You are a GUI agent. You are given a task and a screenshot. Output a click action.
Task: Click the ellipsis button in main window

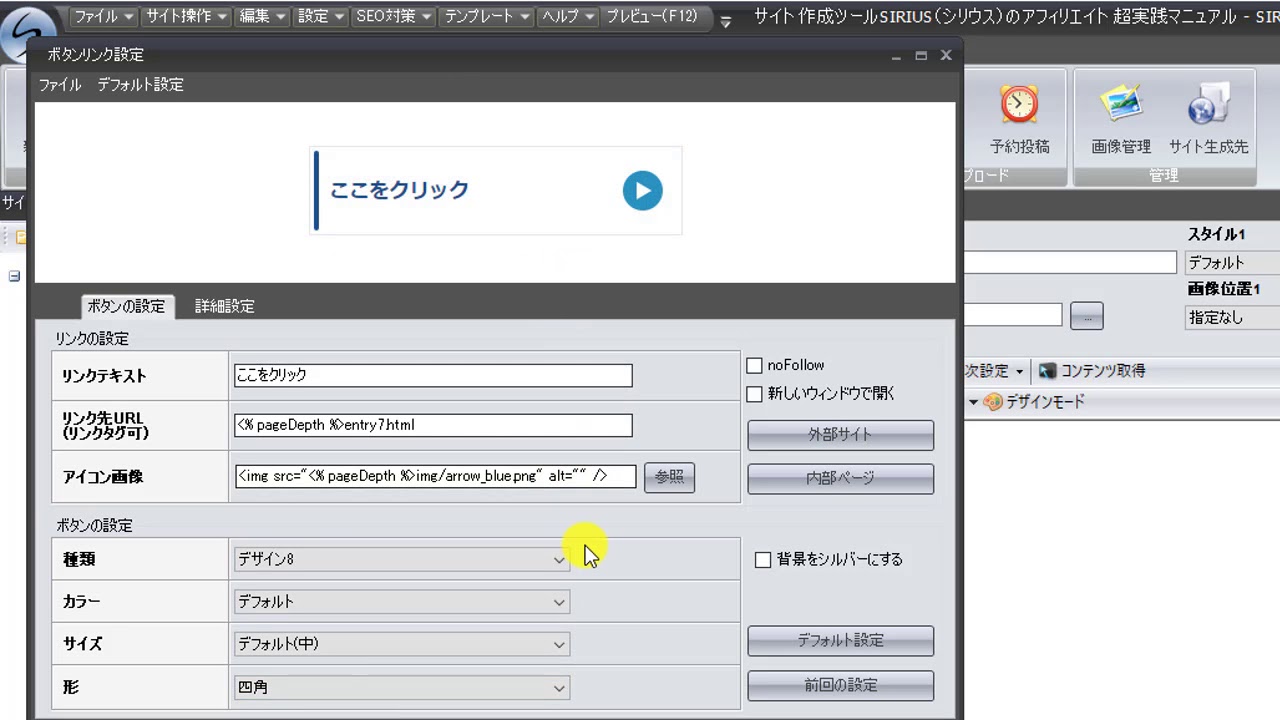click(1086, 316)
